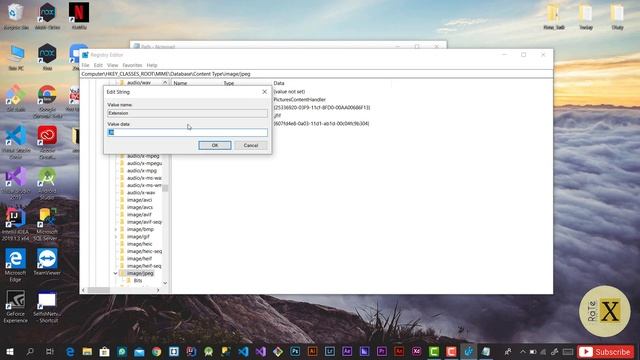Select the image/avif key
The width and height of the screenshot is (640, 360).
[x=139, y=215]
